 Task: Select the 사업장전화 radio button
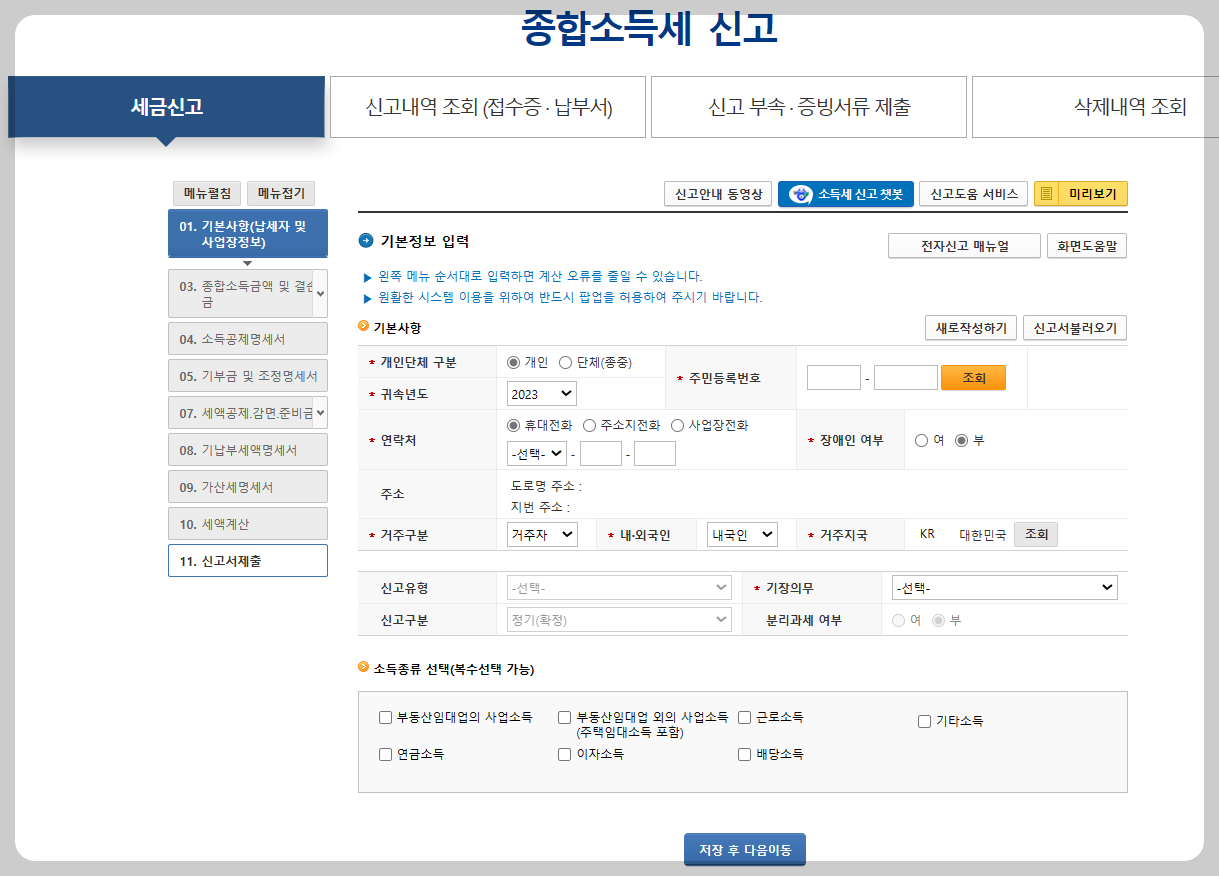click(678, 425)
